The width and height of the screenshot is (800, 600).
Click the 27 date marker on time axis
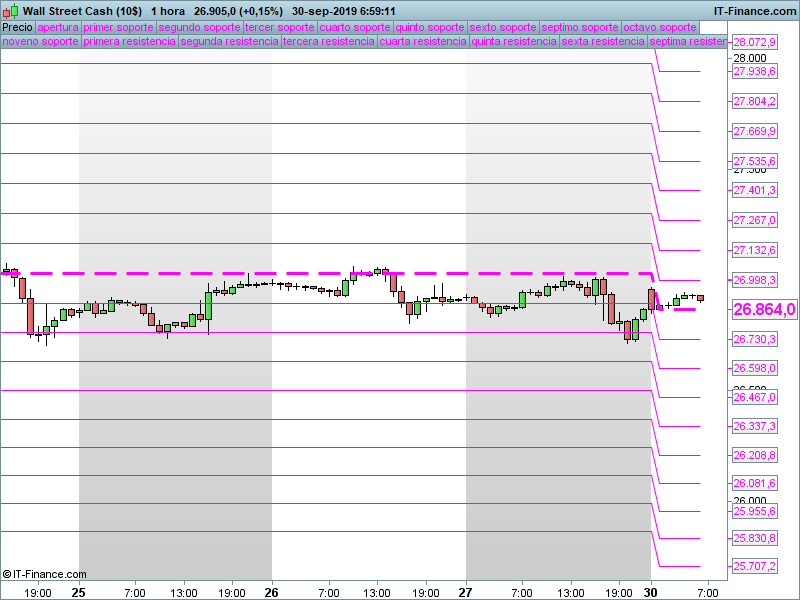click(466, 592)
